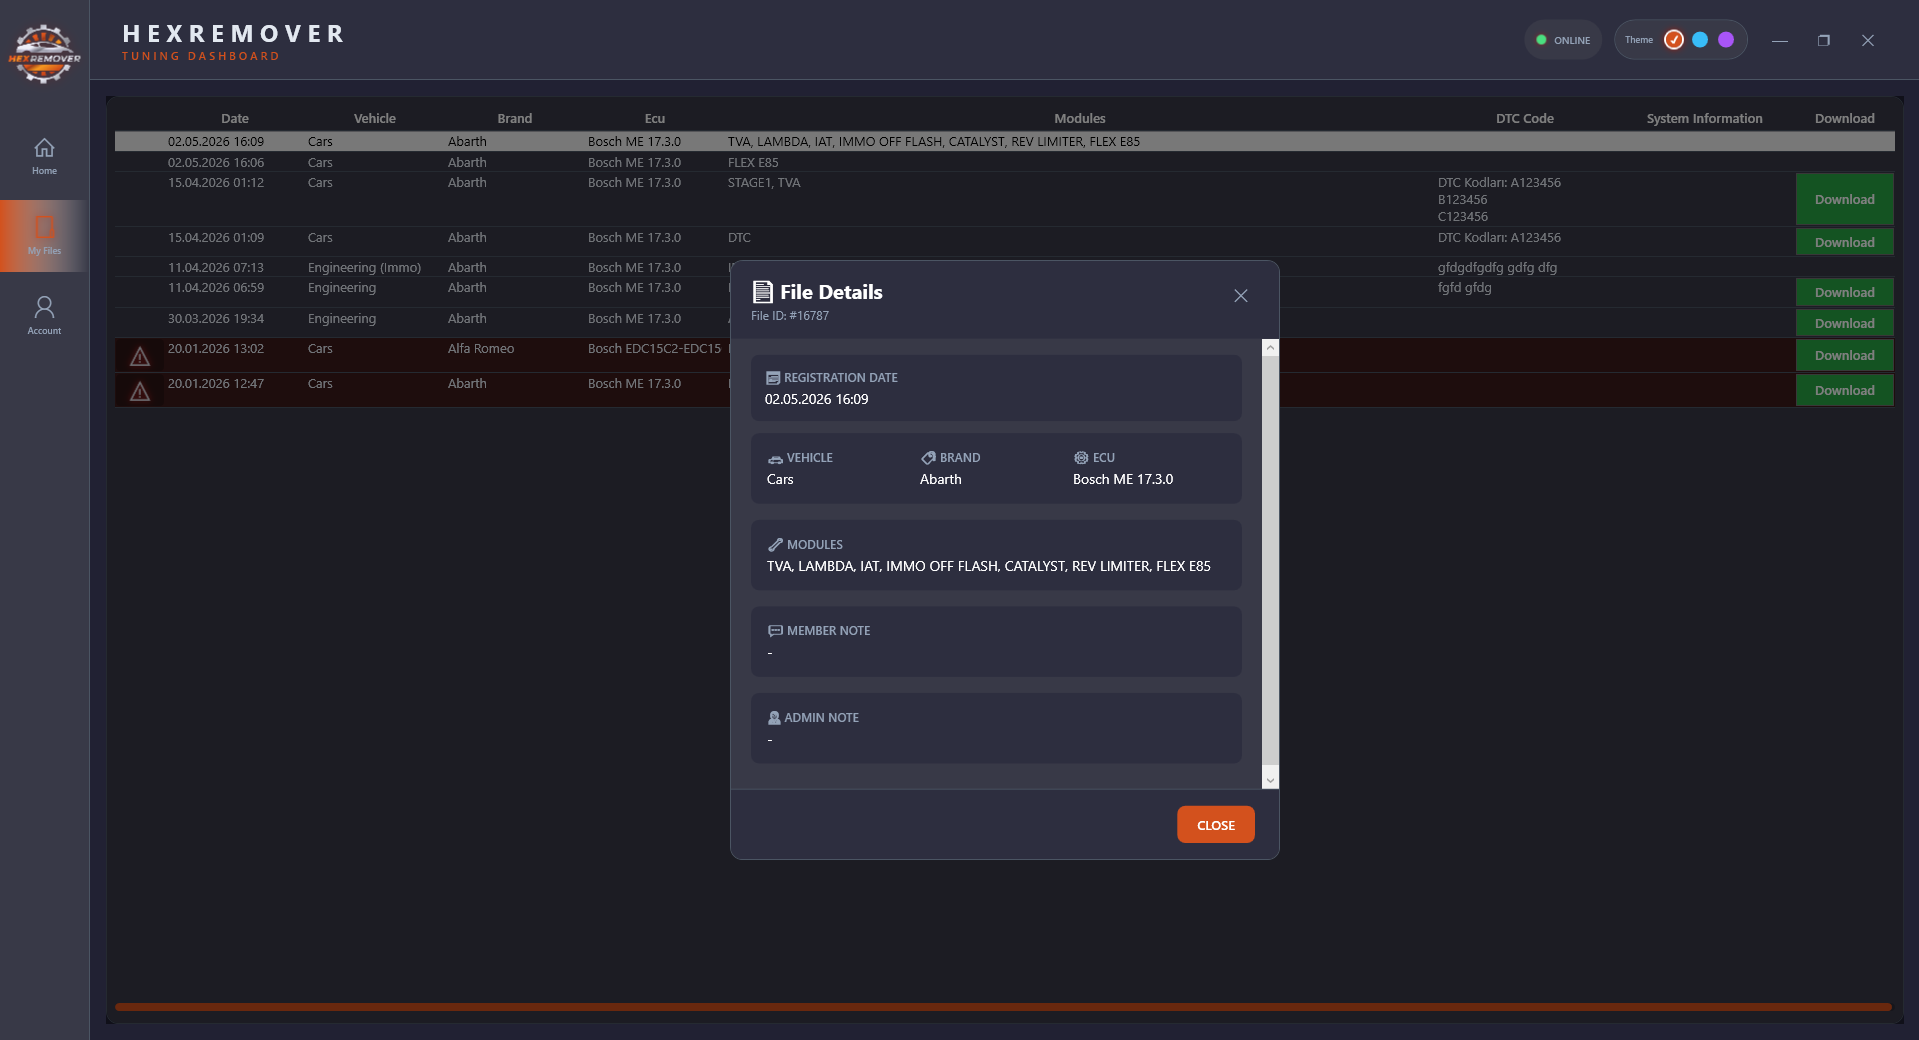The image size is (1919, 1040).
Task: Click the Vehicle car icon
Action: (775, 459)
